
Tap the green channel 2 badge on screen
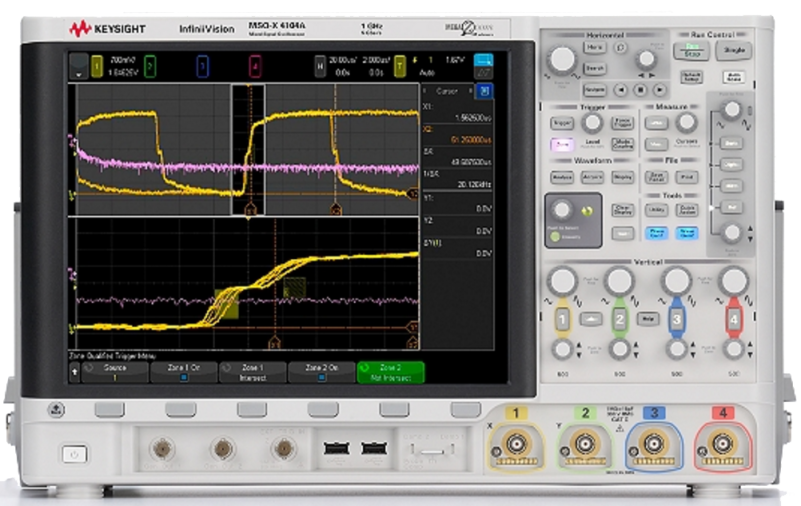pyautogui.click(x=150, y=66)
